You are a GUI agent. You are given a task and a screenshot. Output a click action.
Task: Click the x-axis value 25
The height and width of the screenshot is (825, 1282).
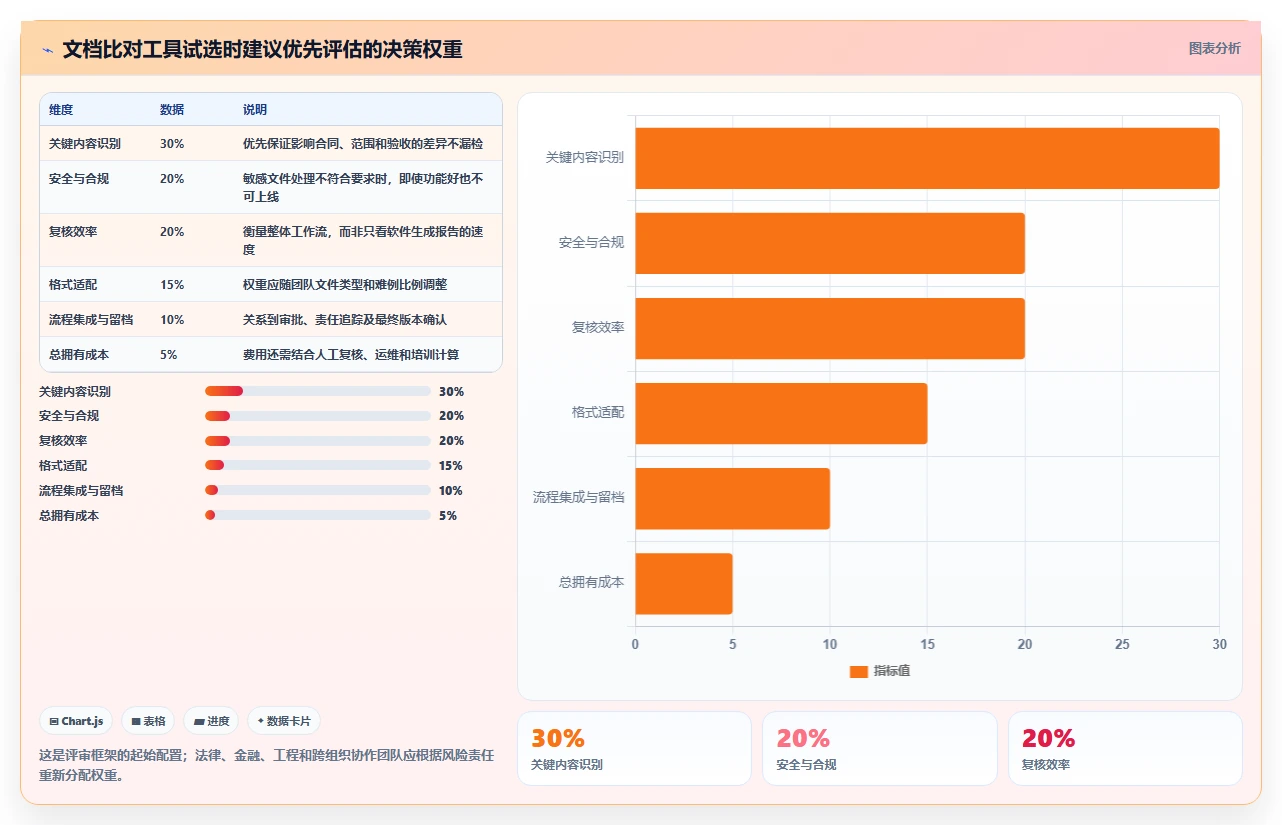coord(1122,644)
